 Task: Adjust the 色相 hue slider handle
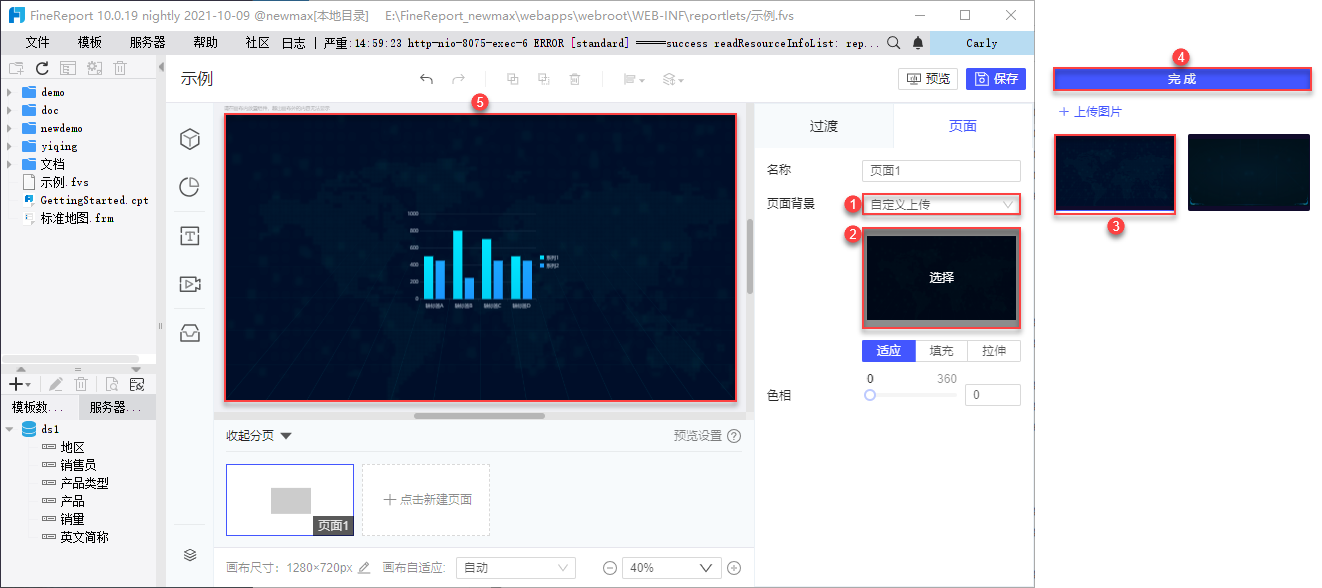click(x=870, y=396)
